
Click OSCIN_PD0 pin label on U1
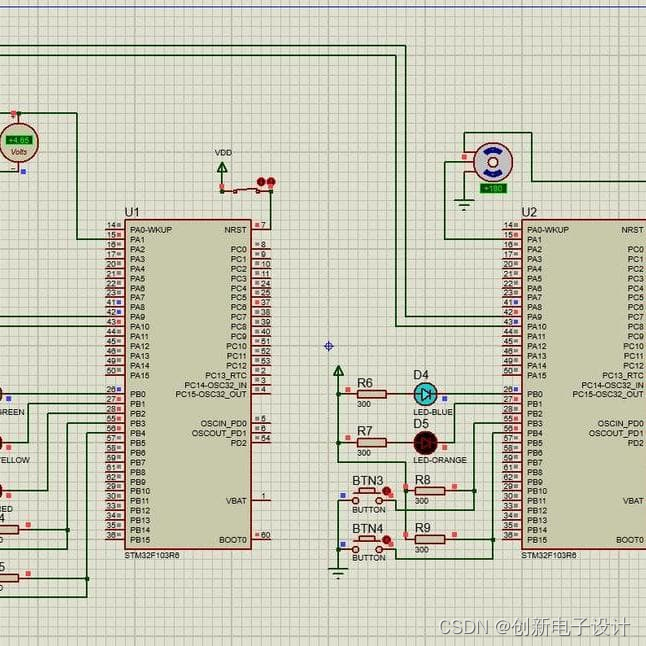coord(223,424)
